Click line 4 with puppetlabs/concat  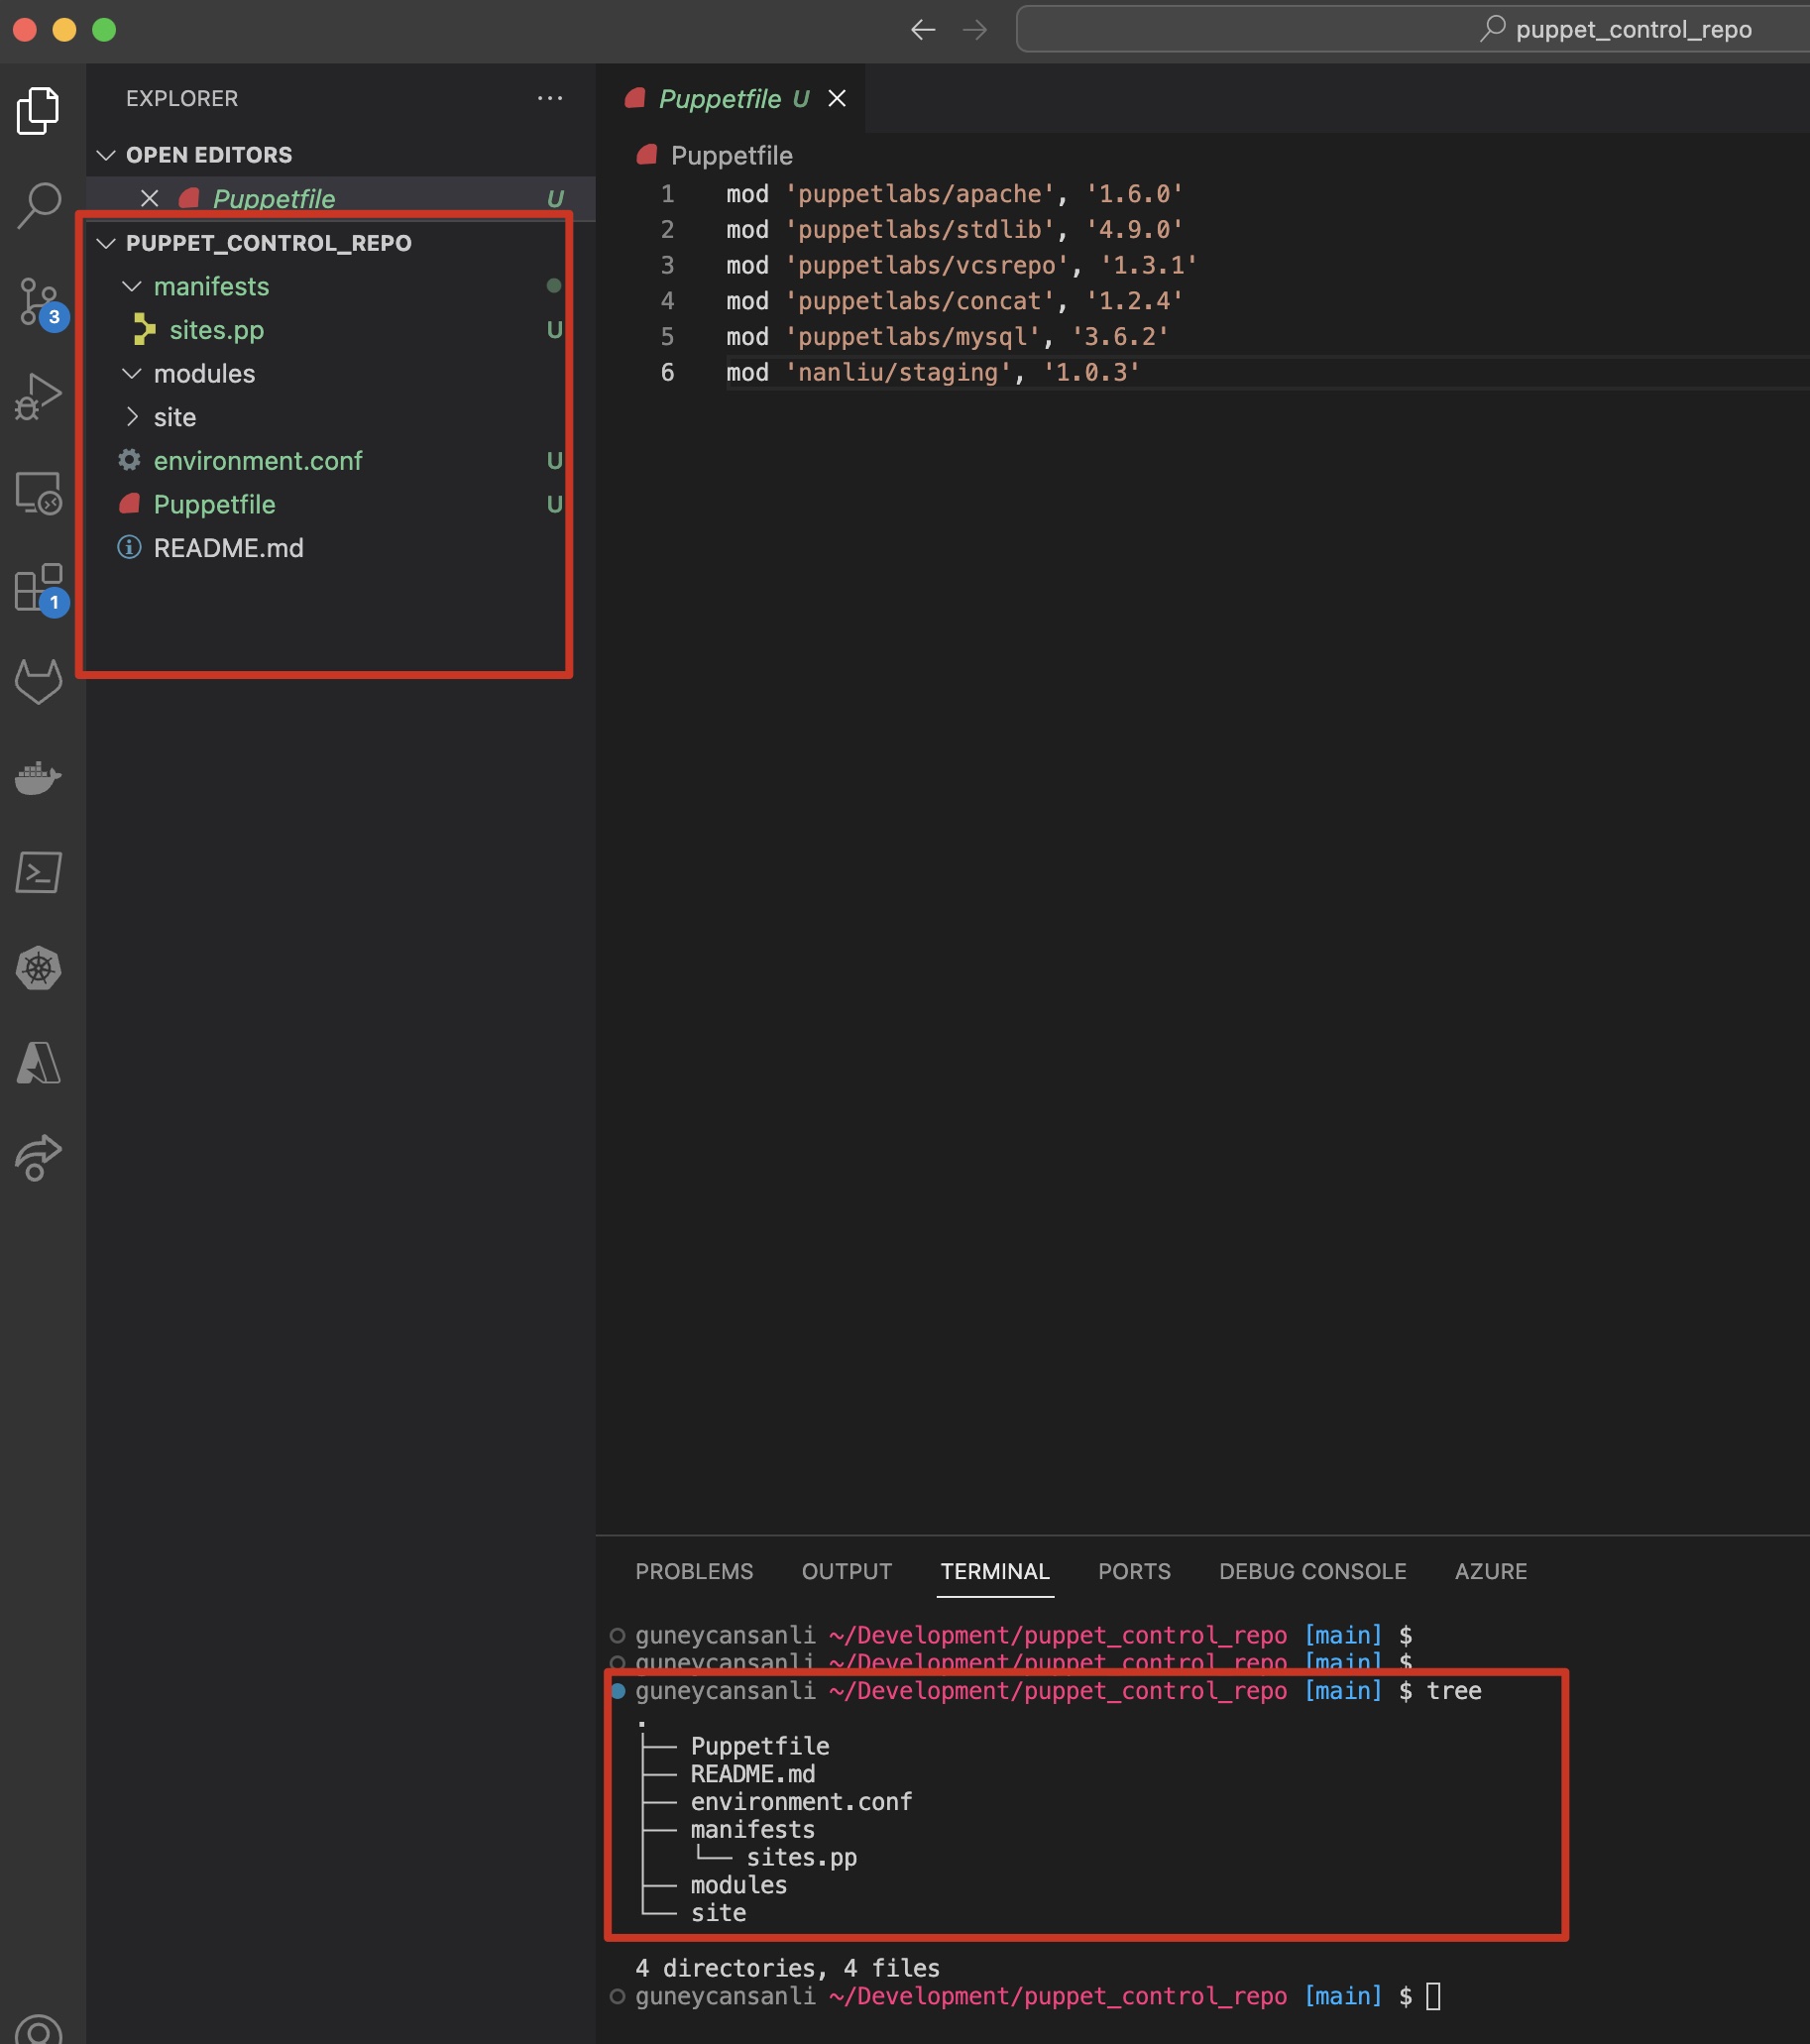(954, 301)
